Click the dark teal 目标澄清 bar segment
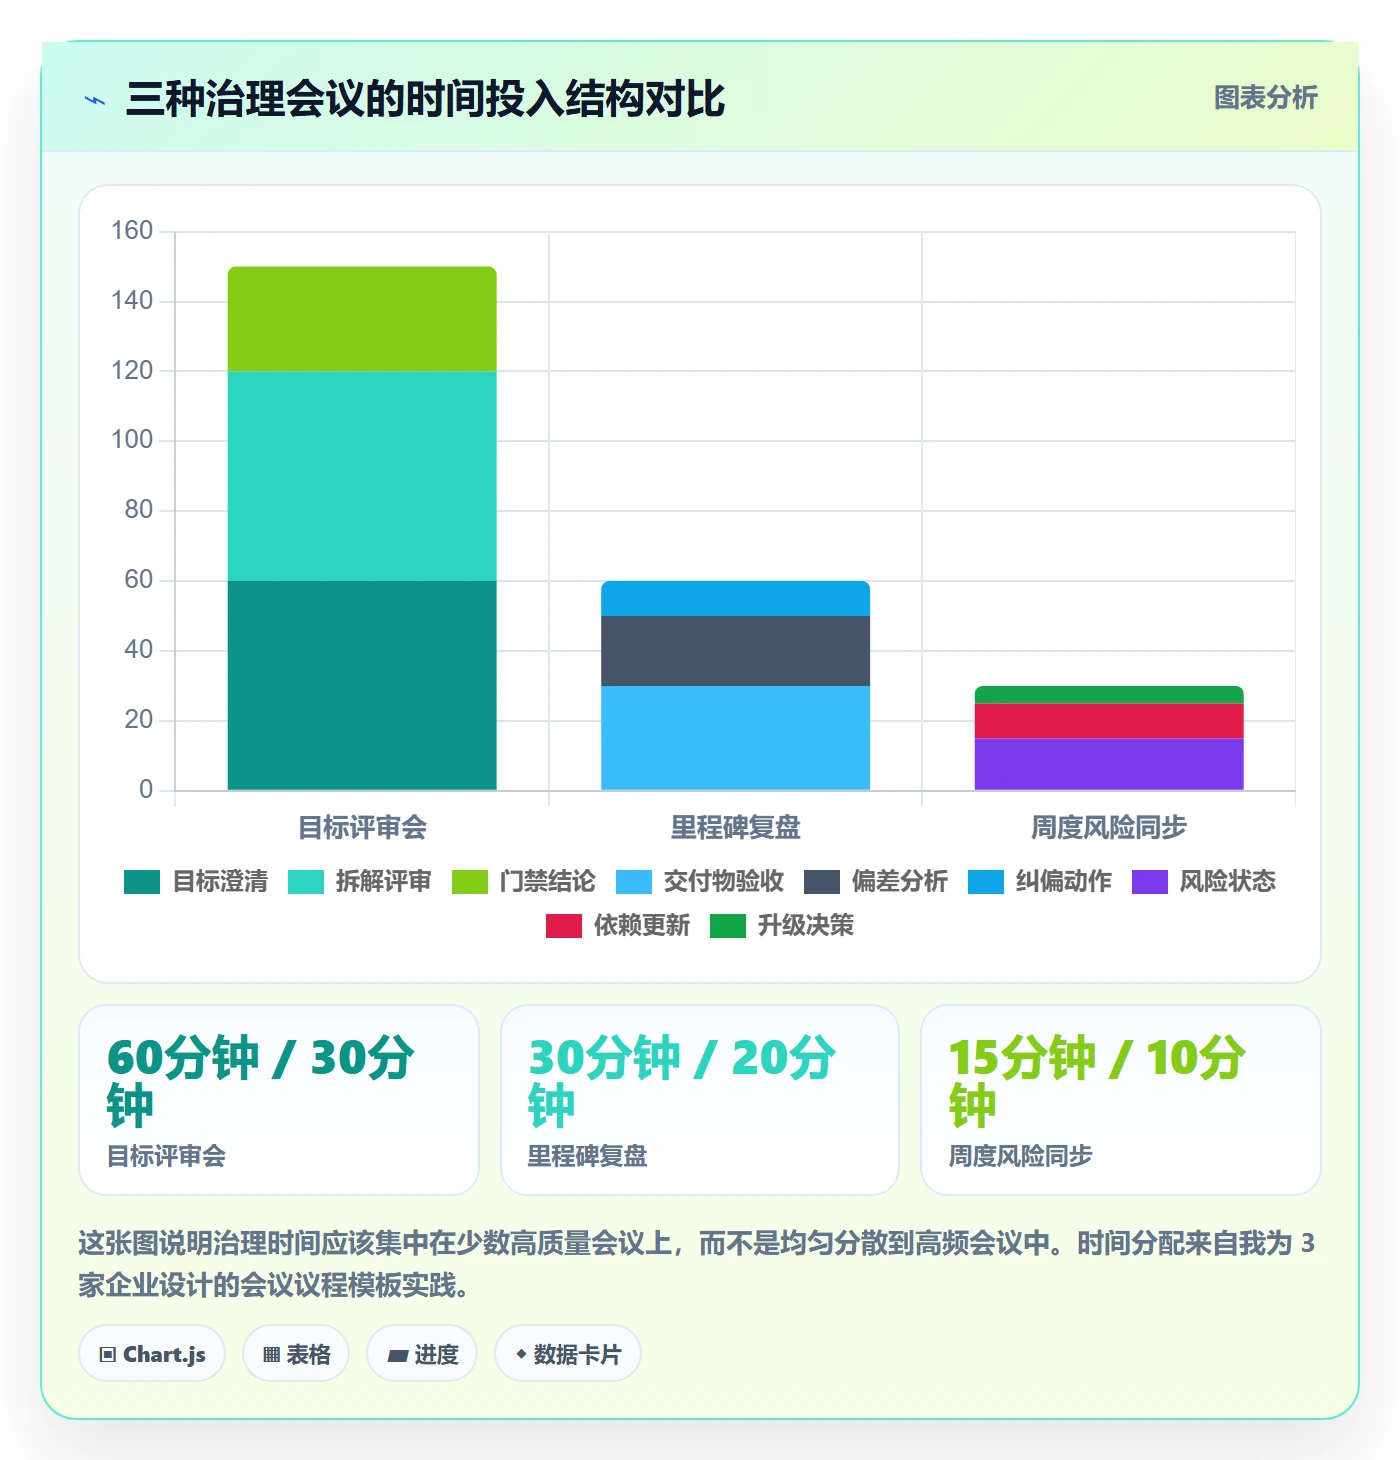Screen dimensions: 1400x1460 [362, 685]
